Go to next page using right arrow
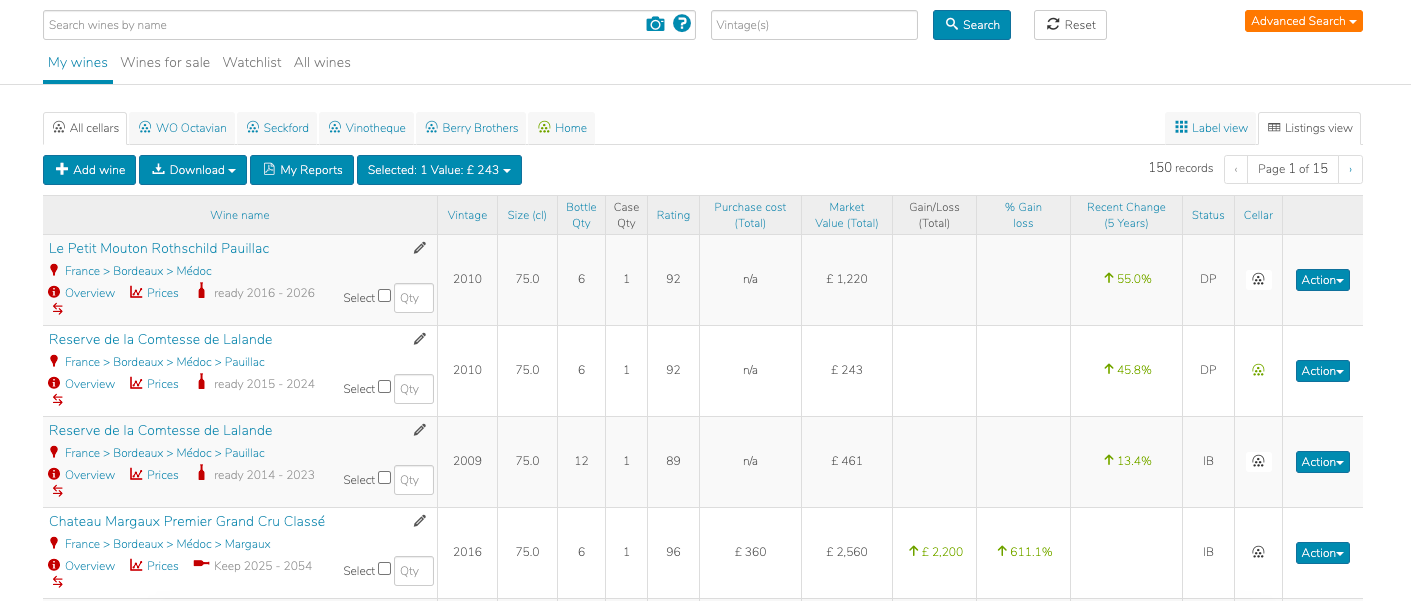This screenshot has height=601, width=1411. [x=1350, y=169]
